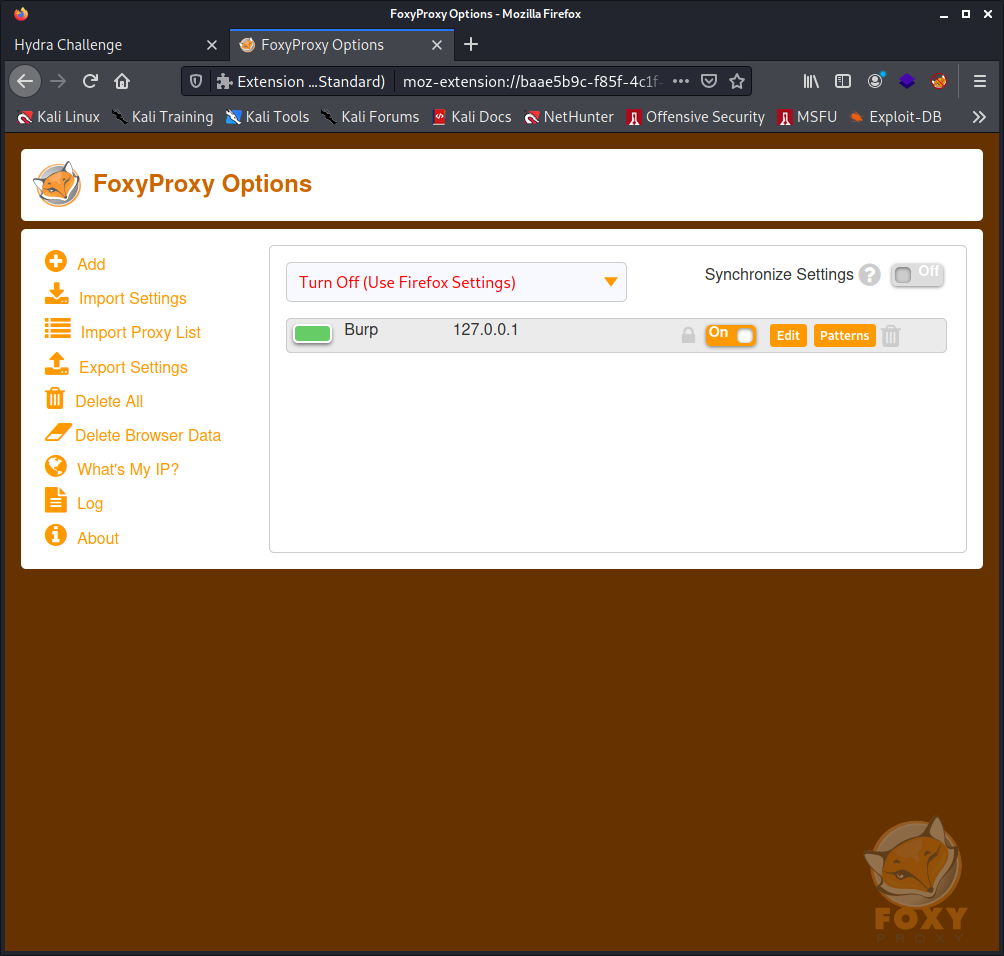This screenshot has width=1004, height=956.
Task: Show more bookmarks with chevron
Action: 978,117
